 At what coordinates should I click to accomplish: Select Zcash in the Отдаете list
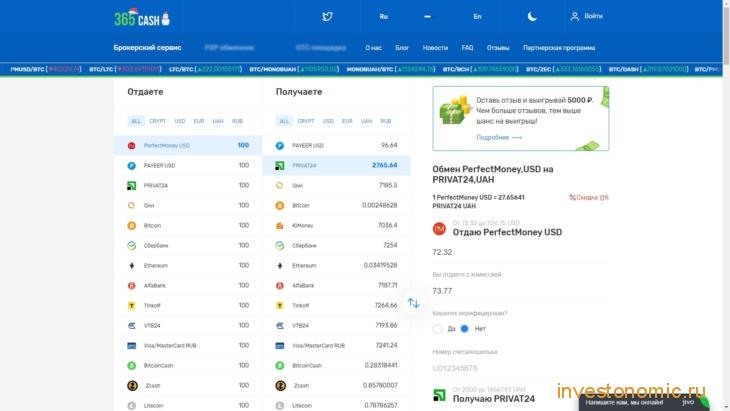(x=188, y=386)
